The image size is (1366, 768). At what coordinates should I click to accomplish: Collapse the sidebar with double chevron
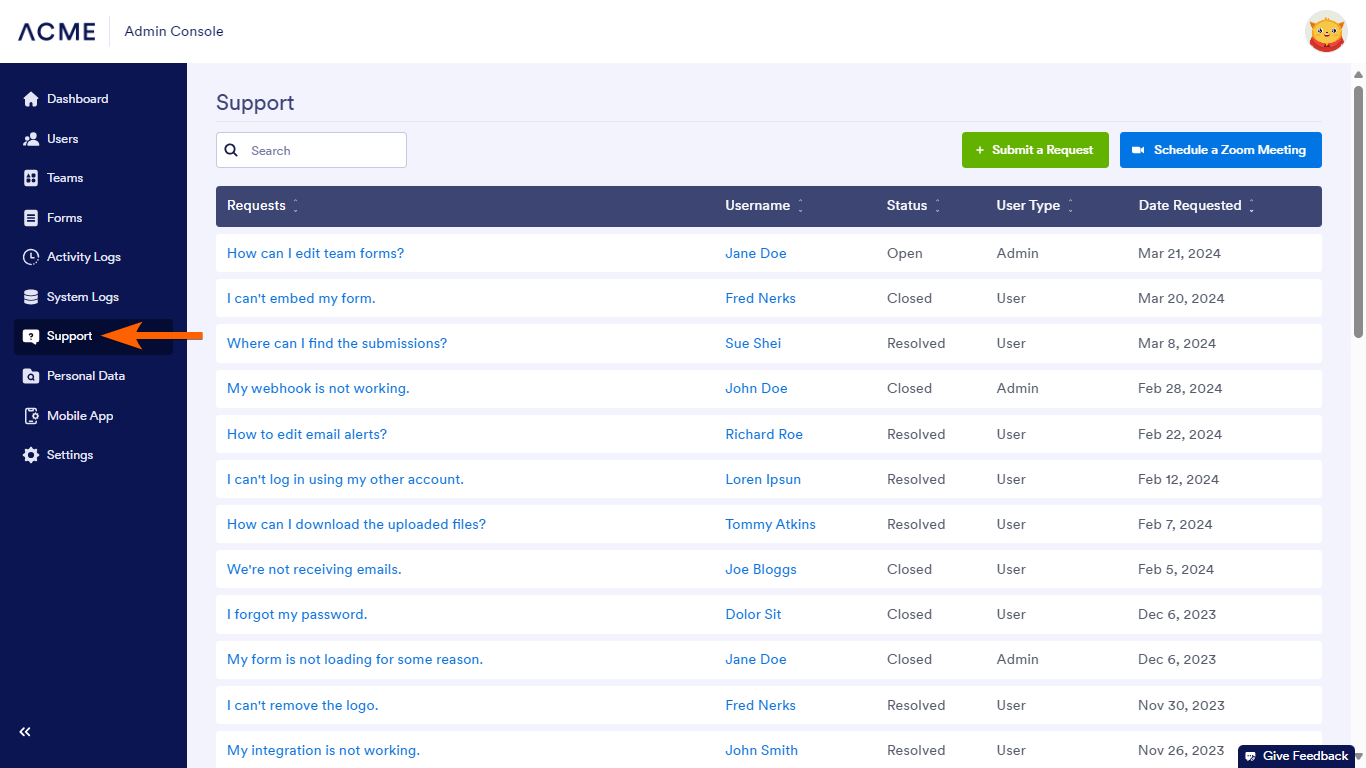pos(25,732)
